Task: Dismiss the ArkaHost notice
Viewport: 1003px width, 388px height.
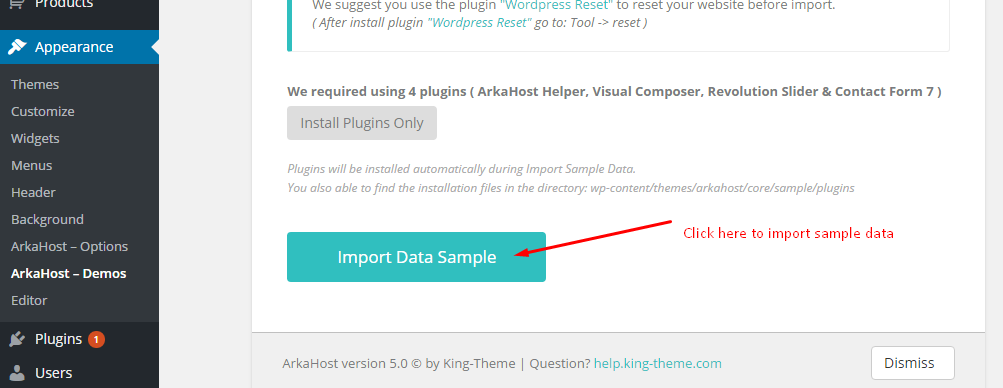Action: [913, 363]
